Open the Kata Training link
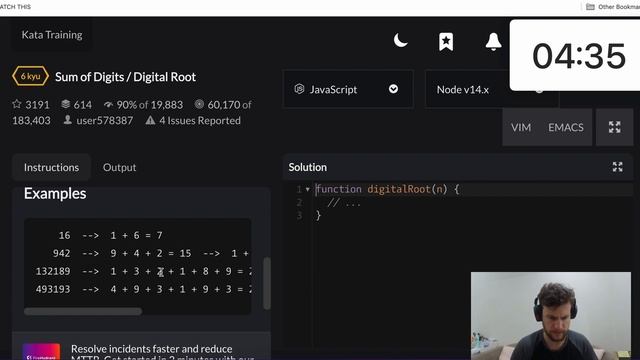640x360 pixels. (52, 35)
